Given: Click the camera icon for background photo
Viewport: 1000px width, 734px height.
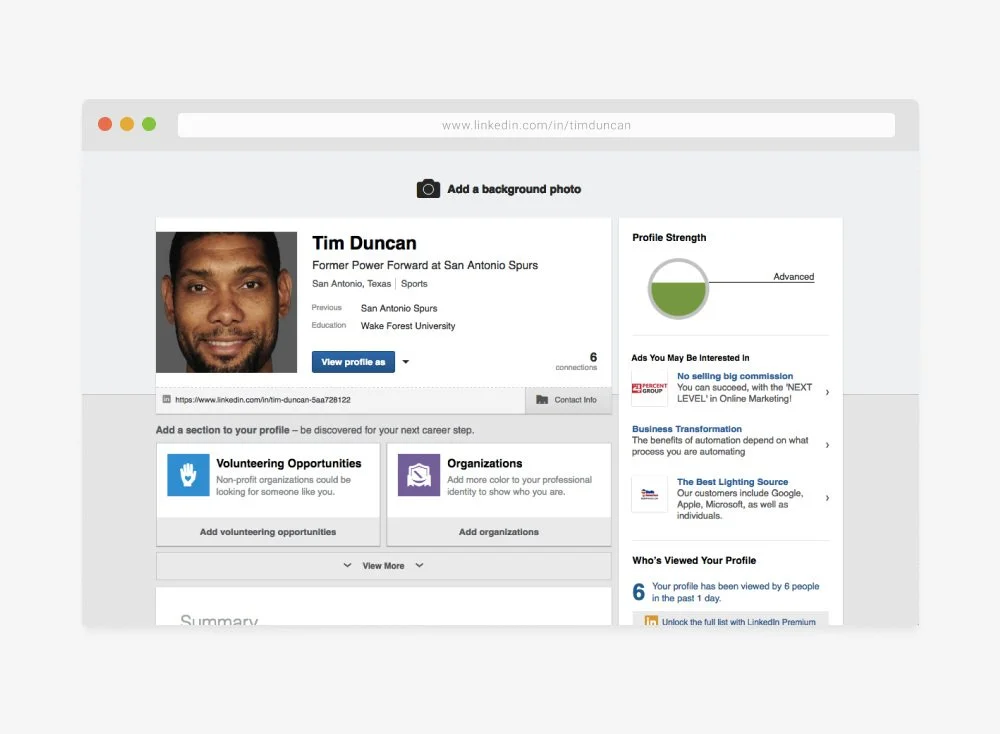Looking at the screenshot, I should (x=428, y=189).
